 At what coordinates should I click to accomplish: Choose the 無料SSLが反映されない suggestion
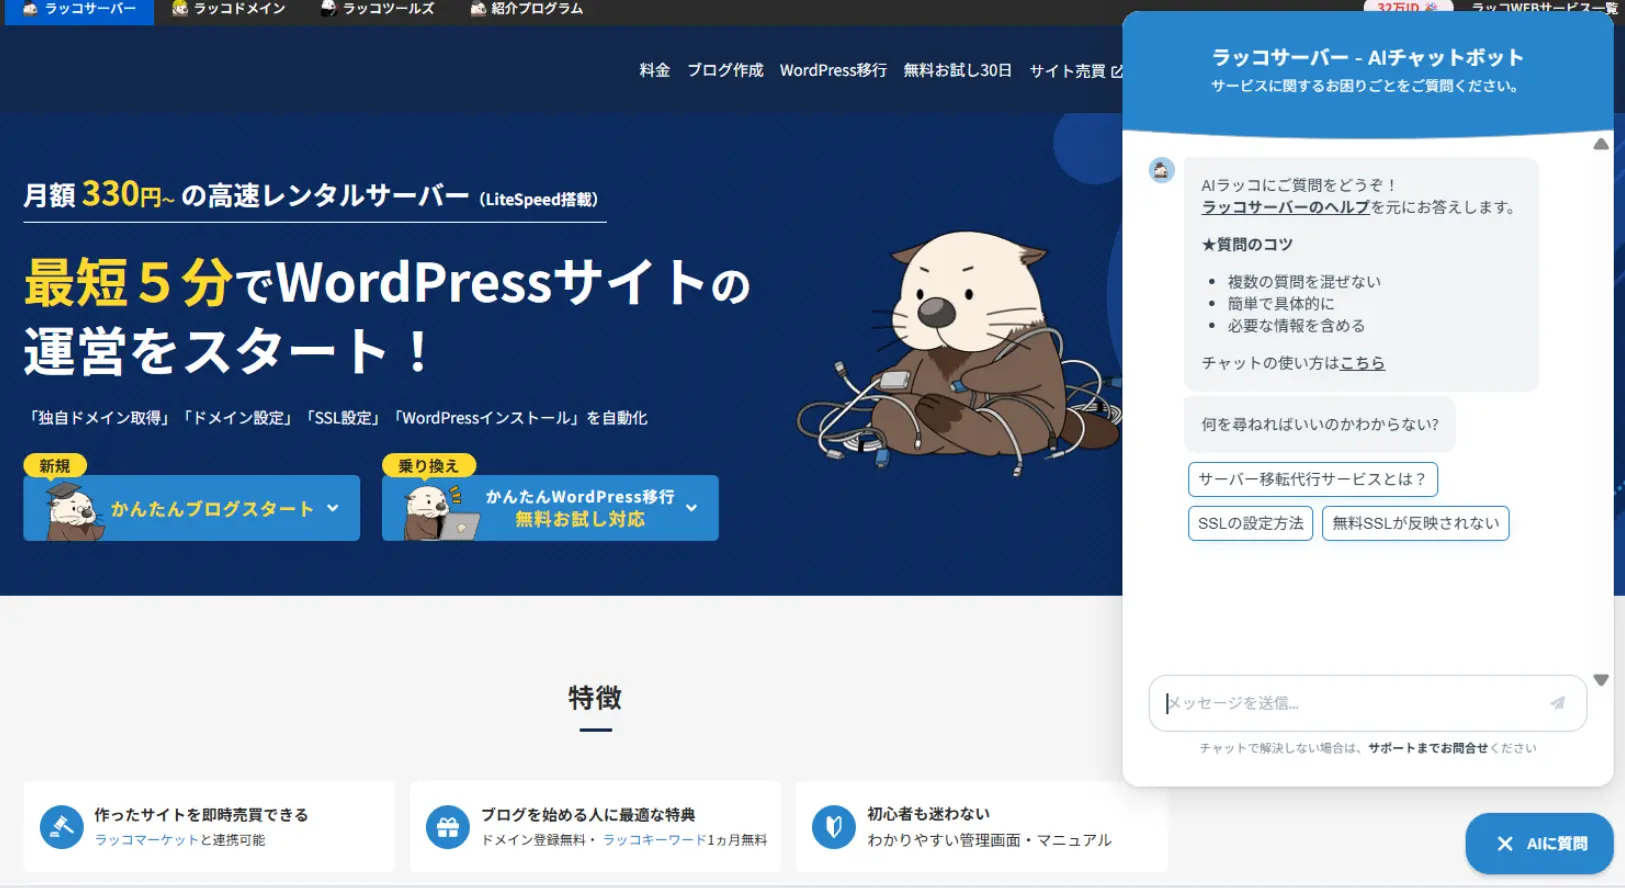(1415, 523)
